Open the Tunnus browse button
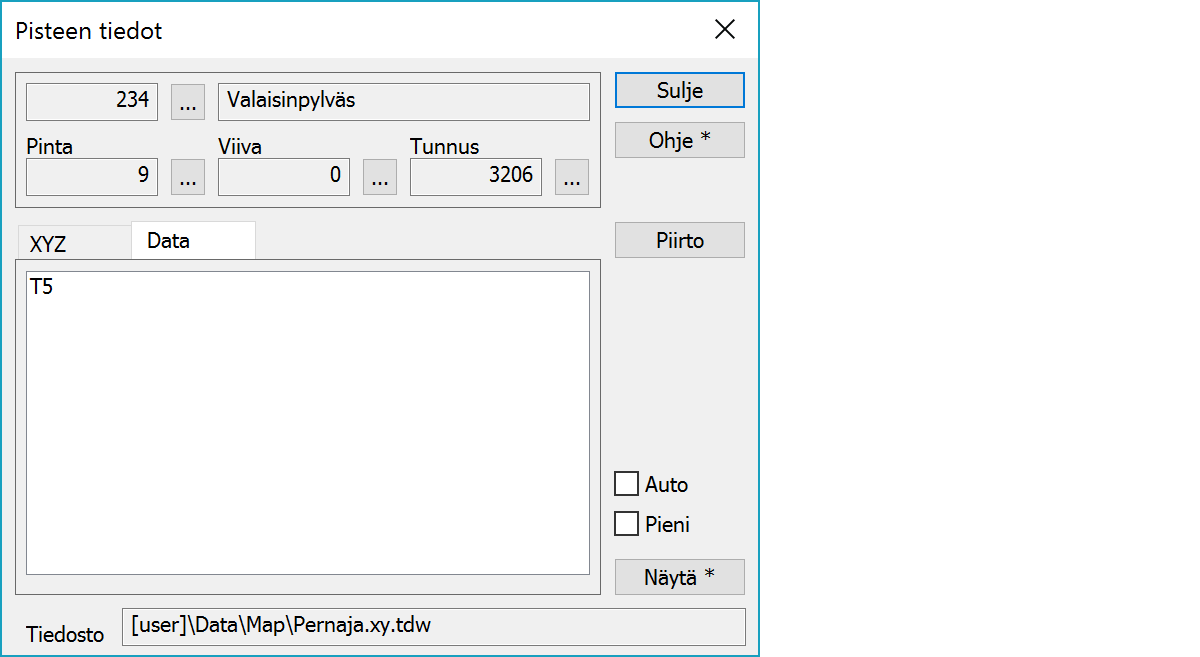 click(571, 177)
